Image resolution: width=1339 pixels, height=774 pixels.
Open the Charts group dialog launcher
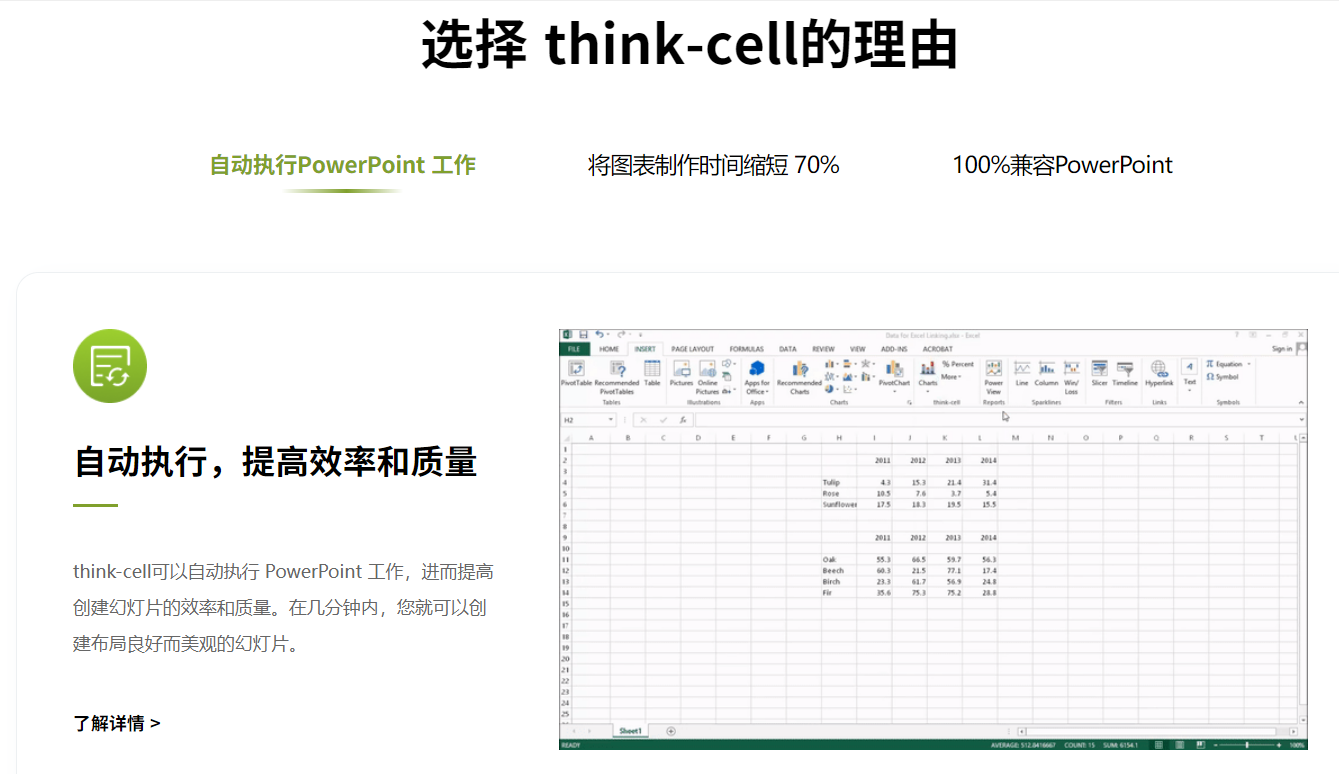tap(910, 402)
